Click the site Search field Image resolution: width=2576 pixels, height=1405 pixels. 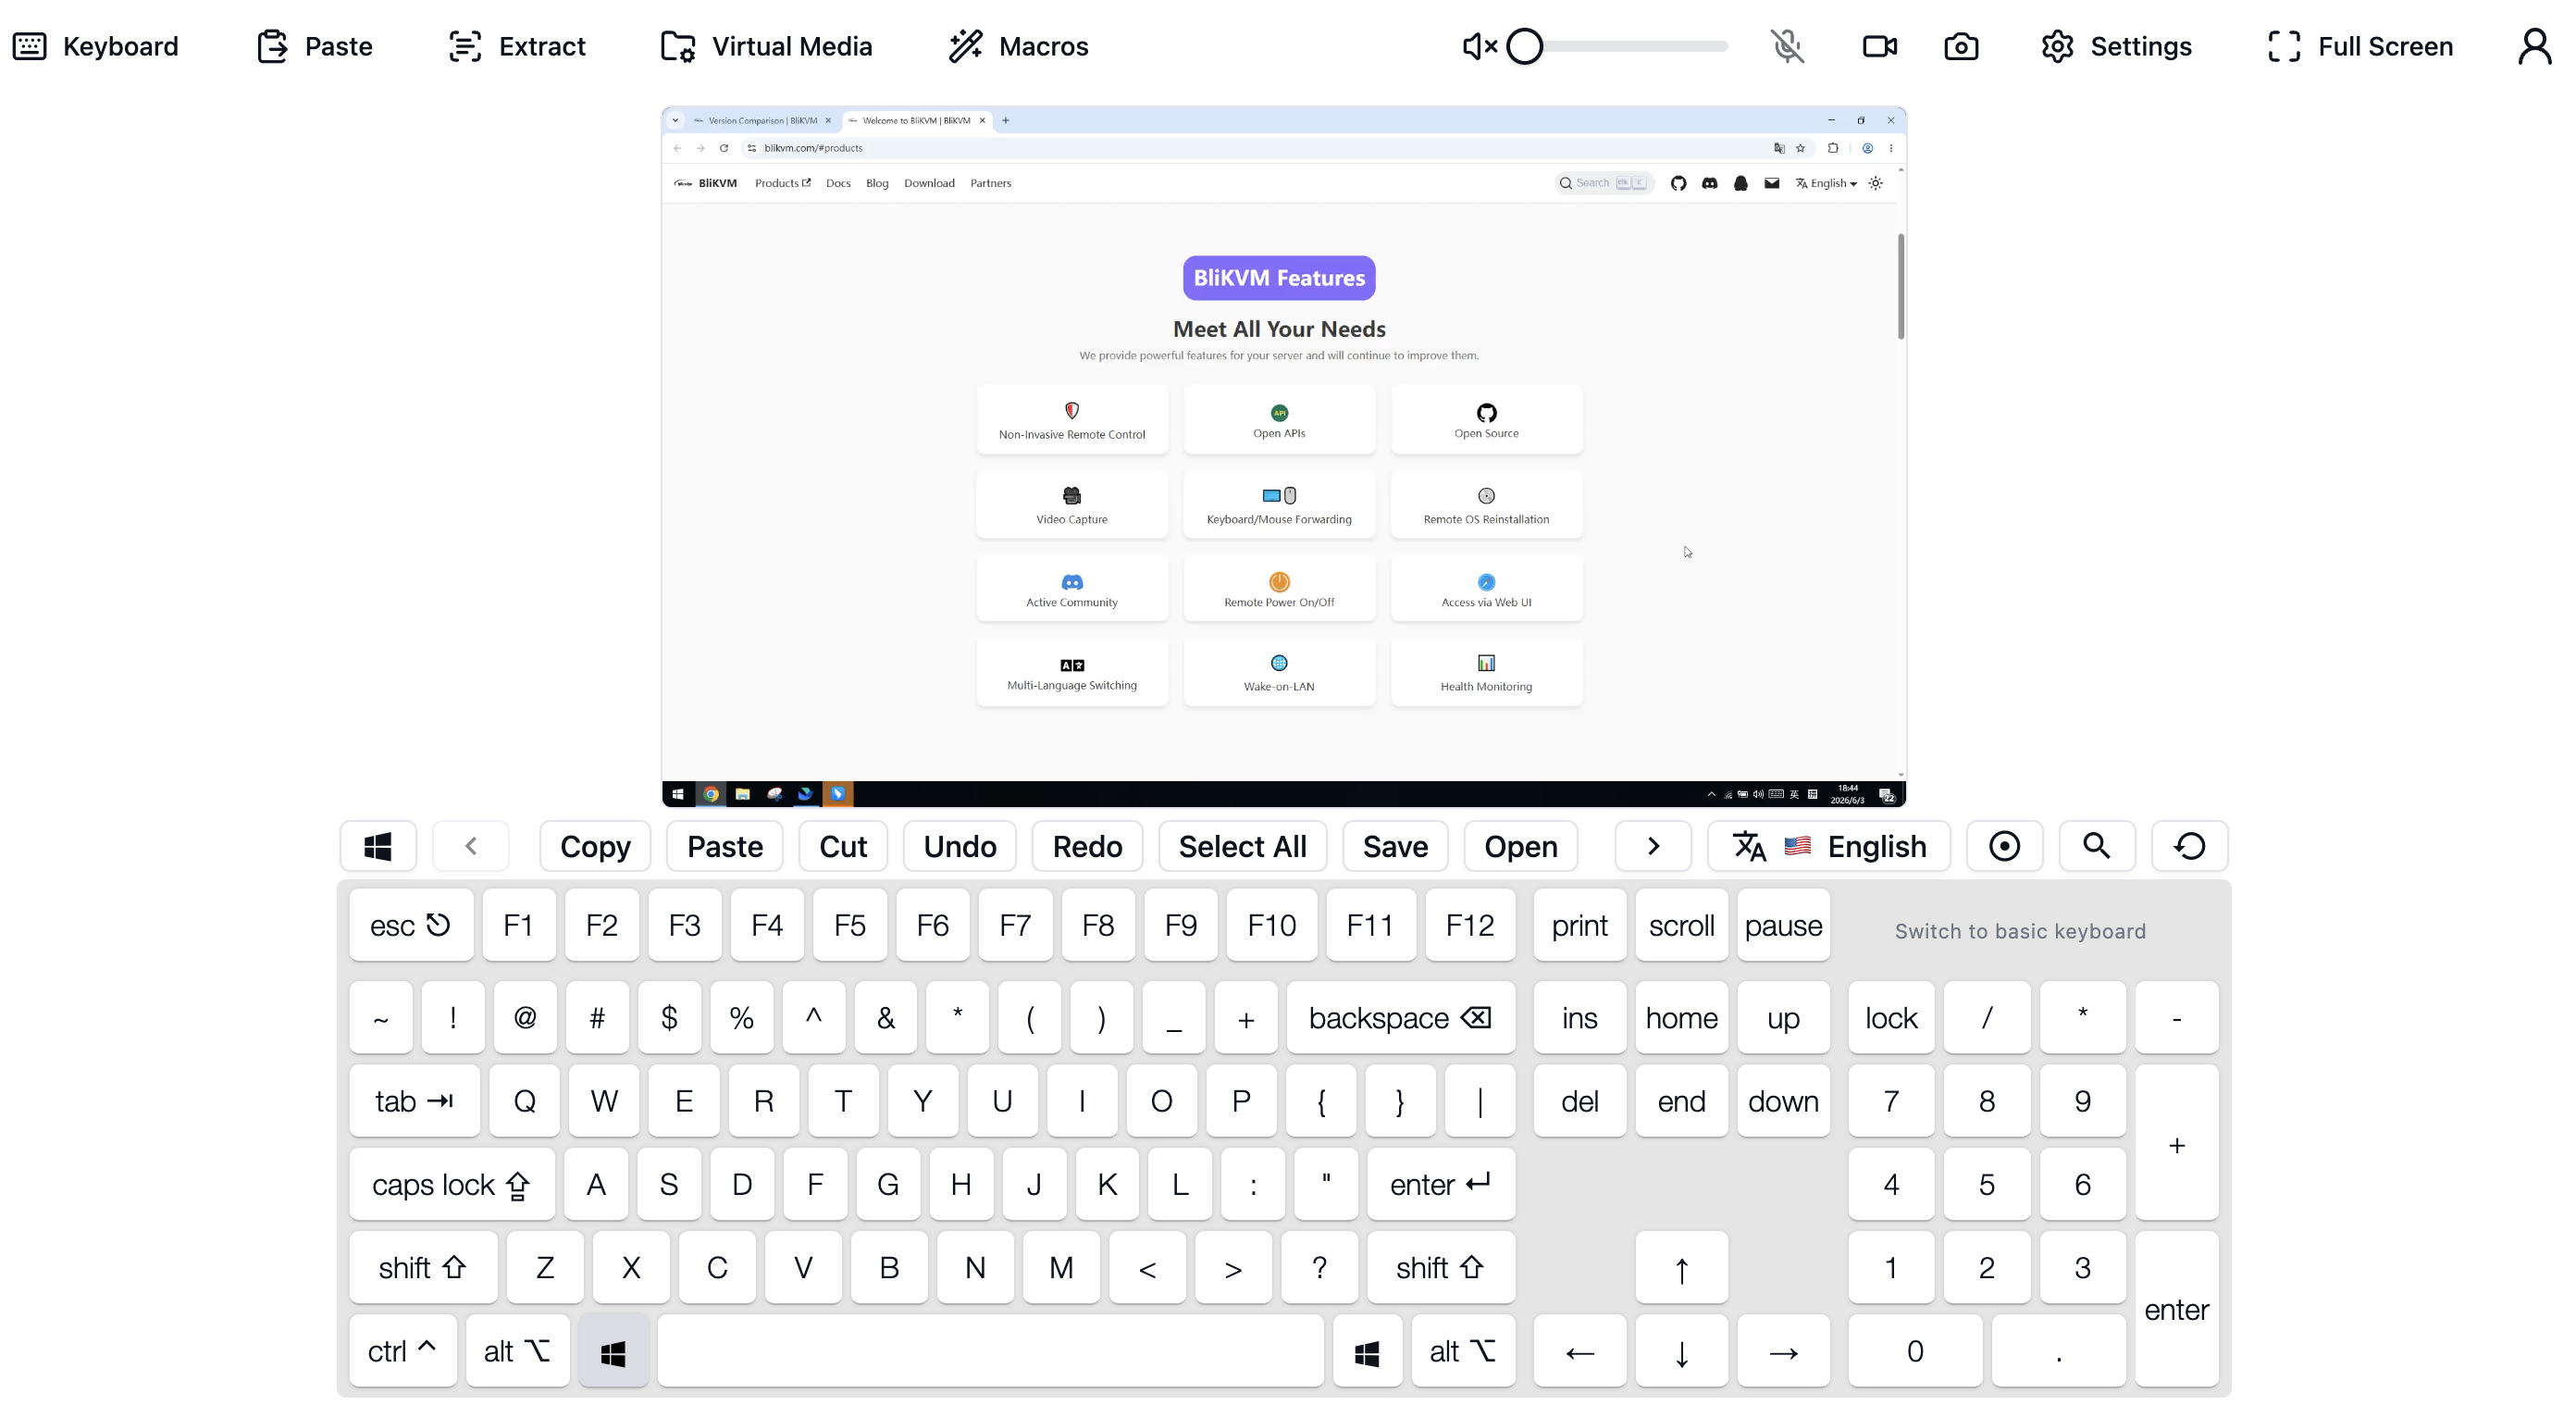1603,183
